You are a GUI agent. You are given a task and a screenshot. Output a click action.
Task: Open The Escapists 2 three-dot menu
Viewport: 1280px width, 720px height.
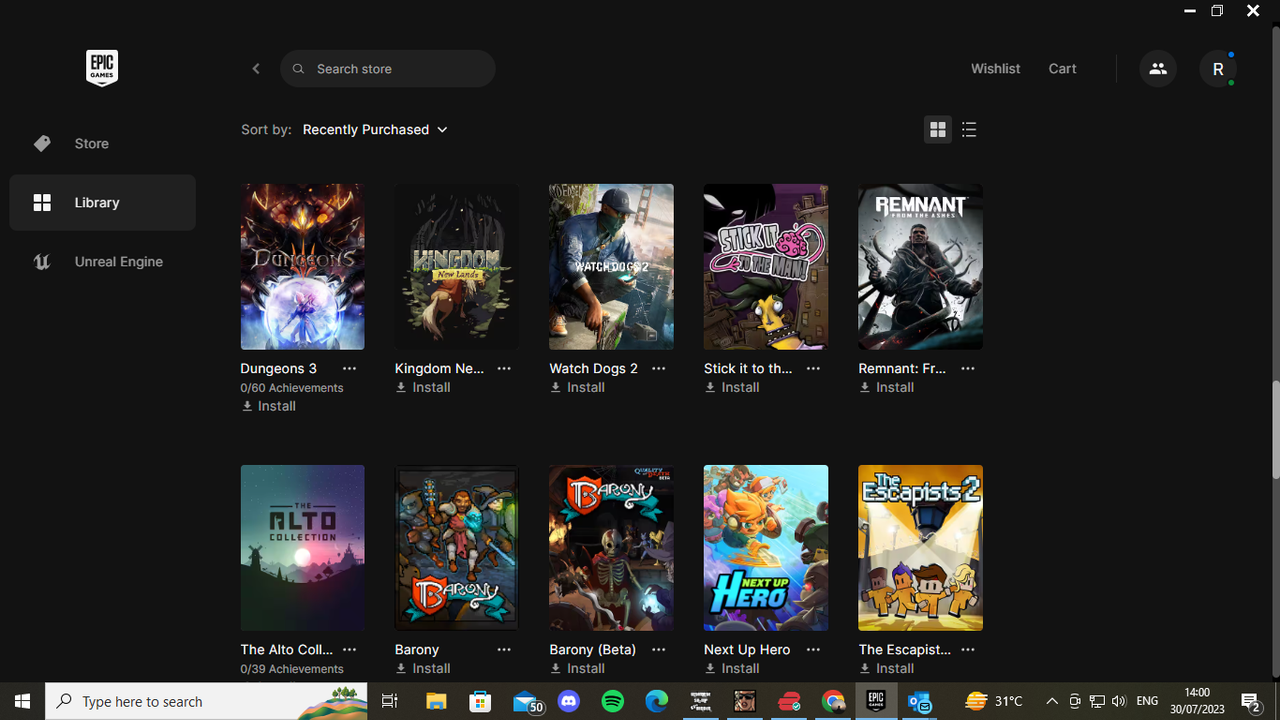(967, 650)
